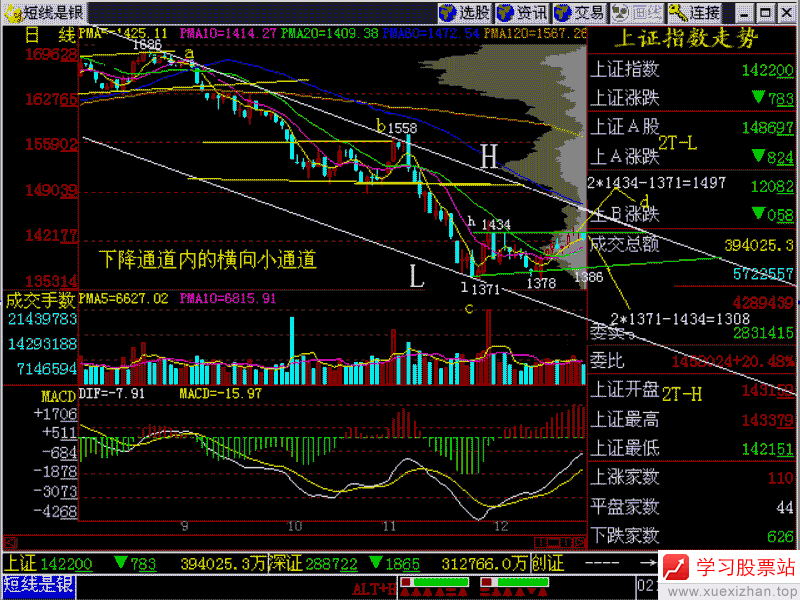Click the 2*1434-1371=1497 projection text
The height and width of the screenshot is (600, 800).
(657, 183)
